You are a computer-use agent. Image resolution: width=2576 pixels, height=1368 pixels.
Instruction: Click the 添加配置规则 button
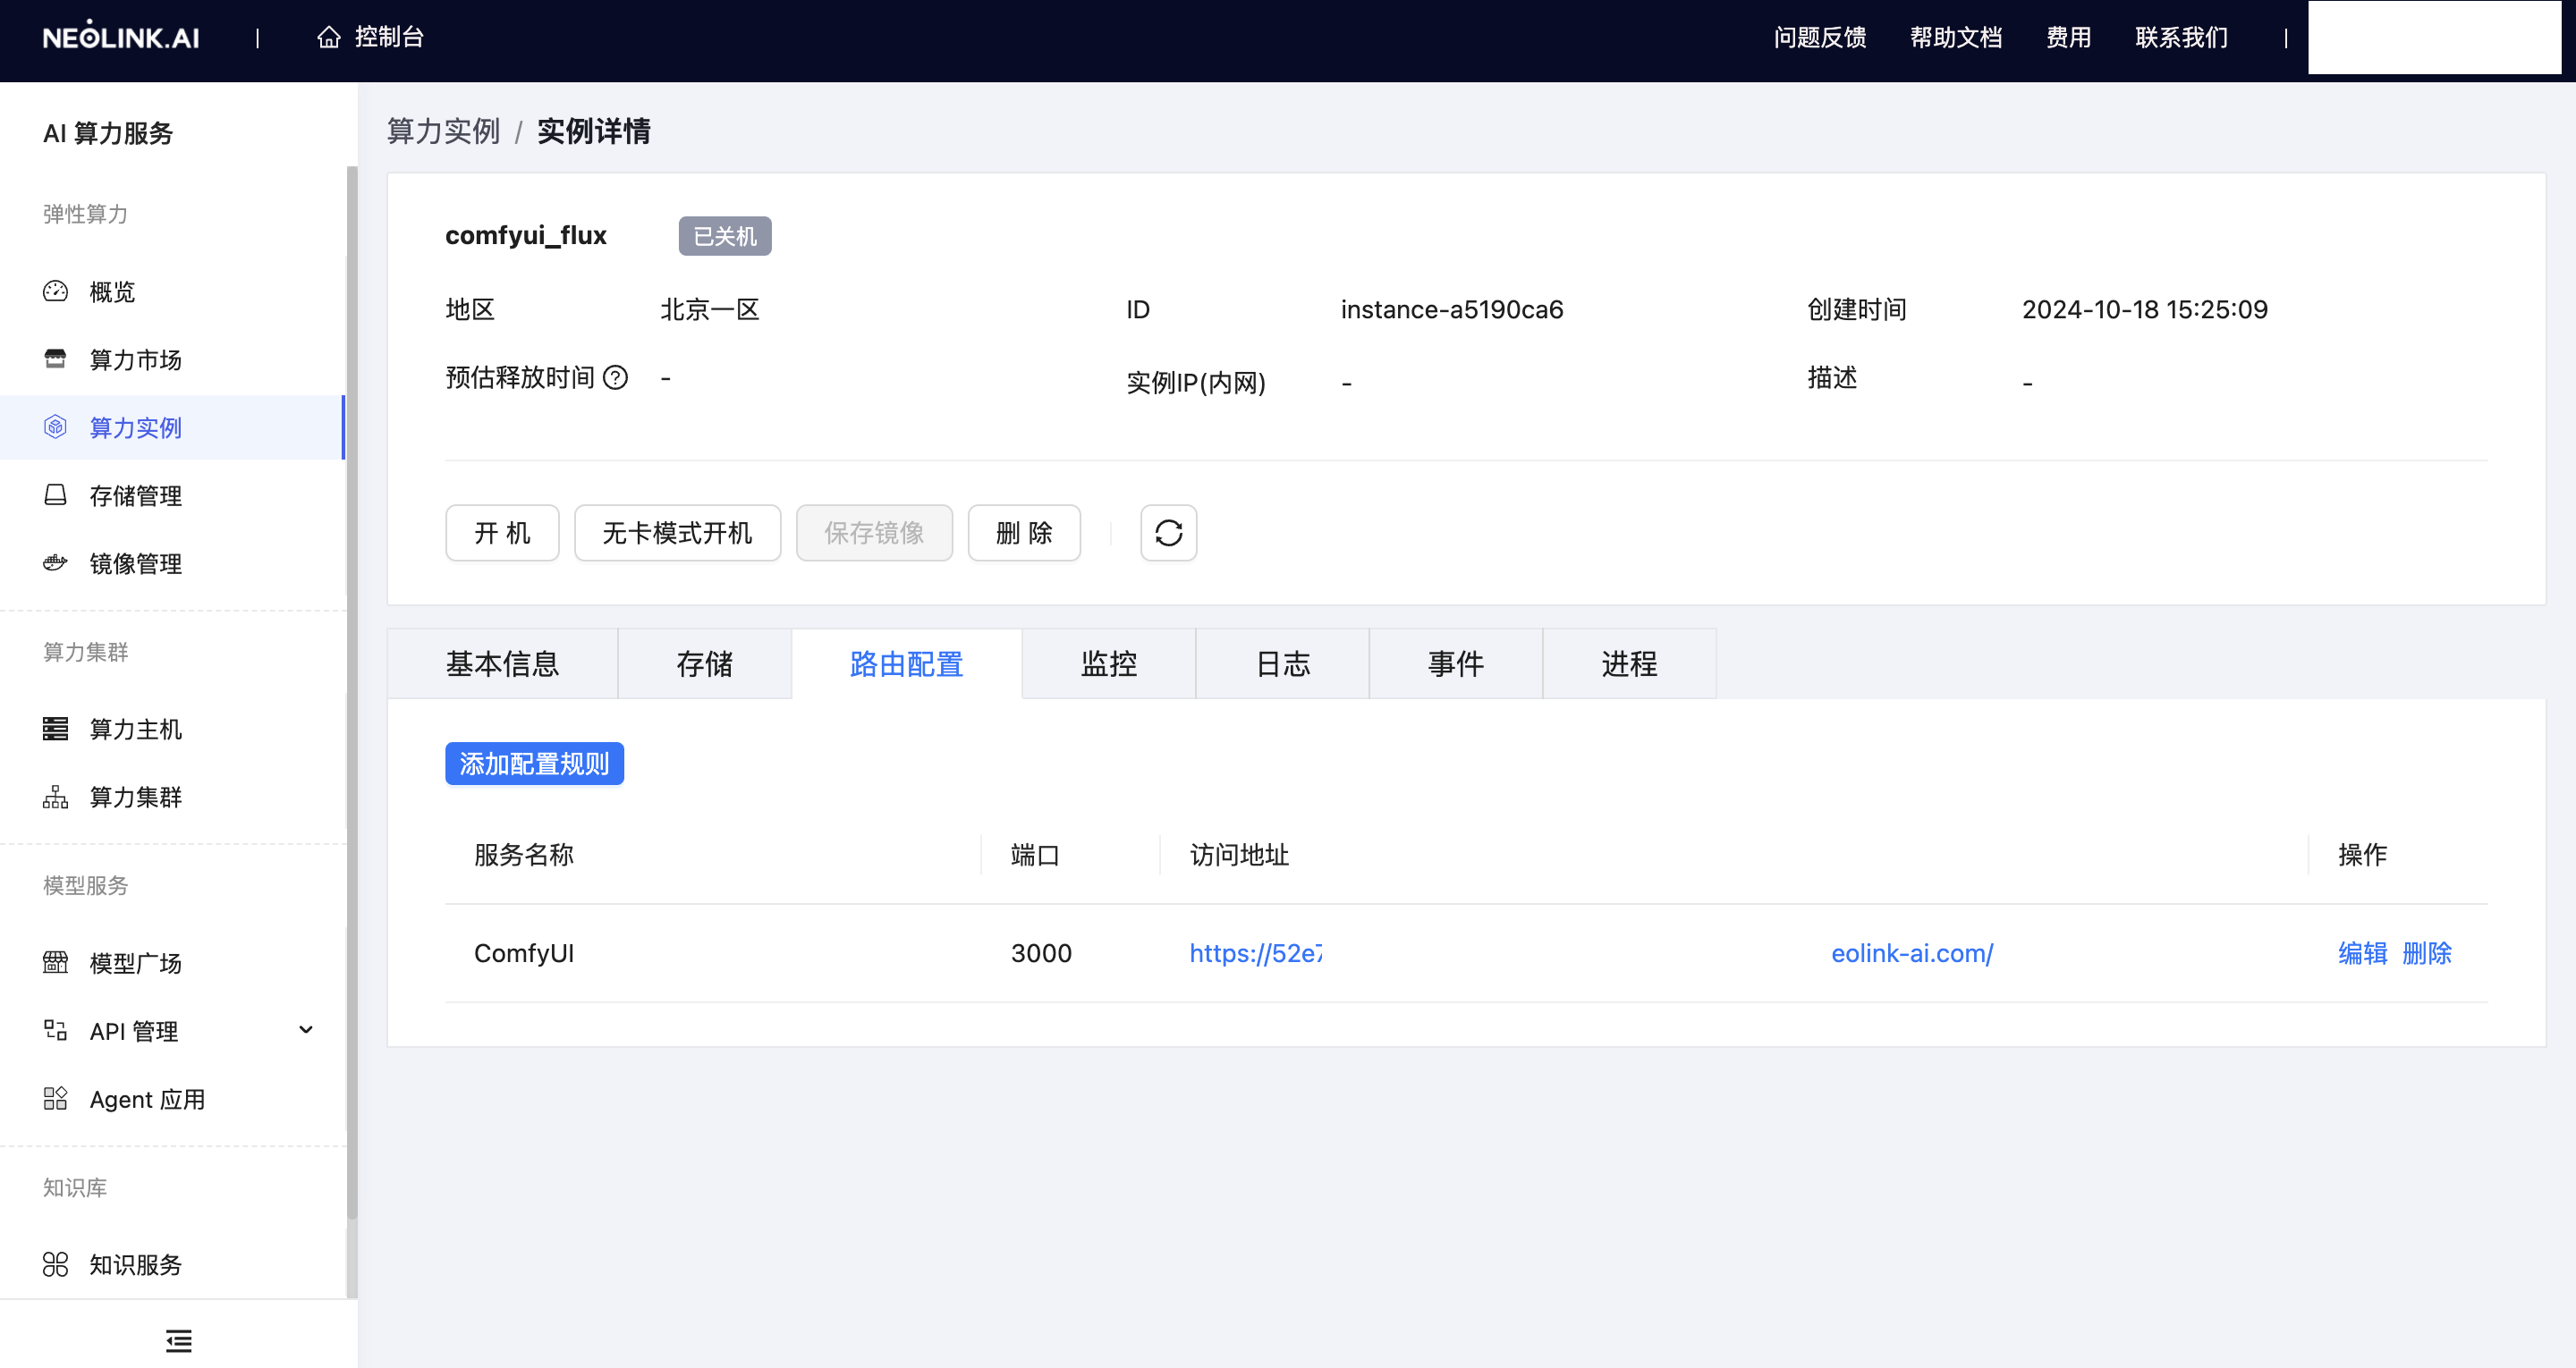tap(534, 764)
